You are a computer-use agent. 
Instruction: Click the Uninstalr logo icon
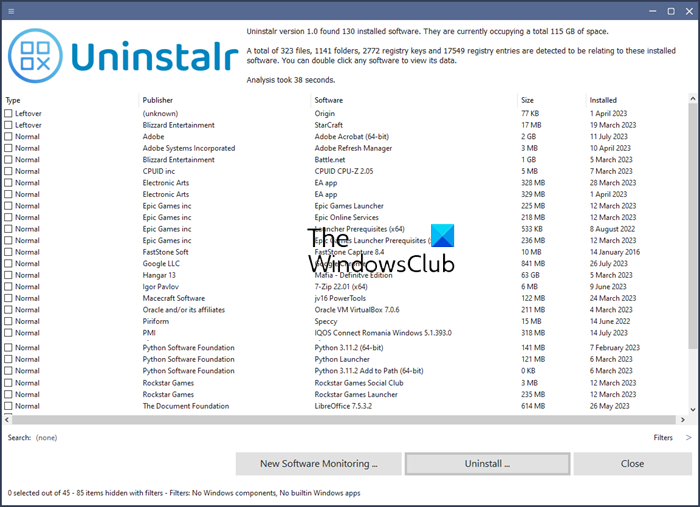tap(35, 56)
